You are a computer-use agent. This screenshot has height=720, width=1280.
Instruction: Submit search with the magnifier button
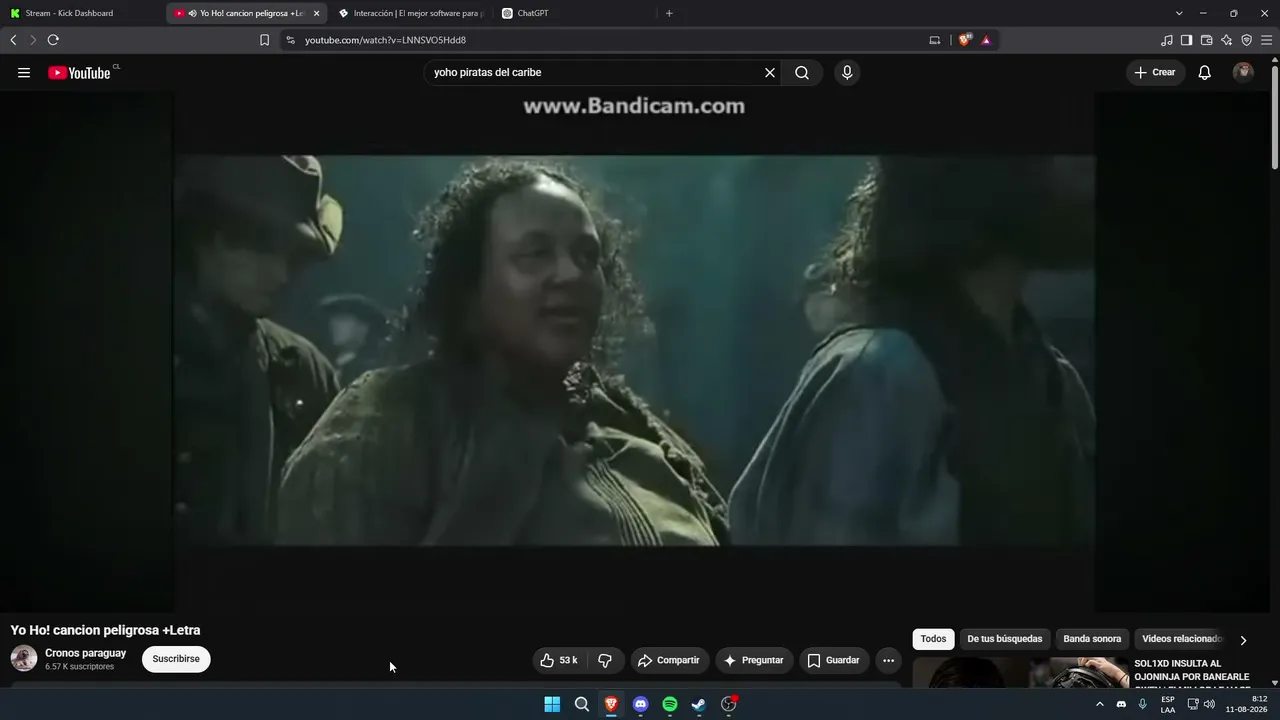coord(802,73)
